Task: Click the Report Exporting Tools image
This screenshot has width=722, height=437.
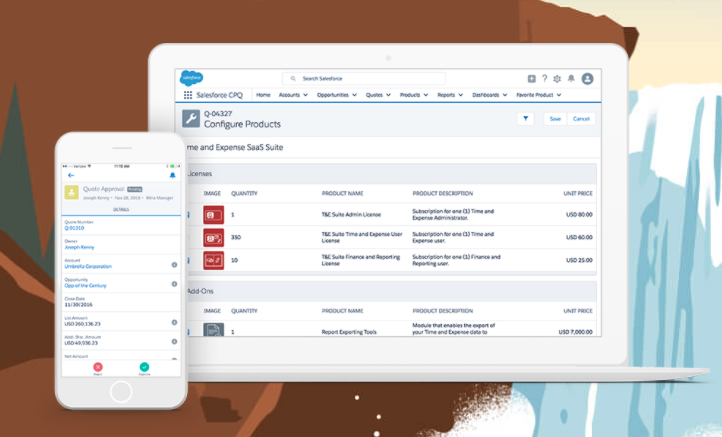Action: tap(214, 330)
